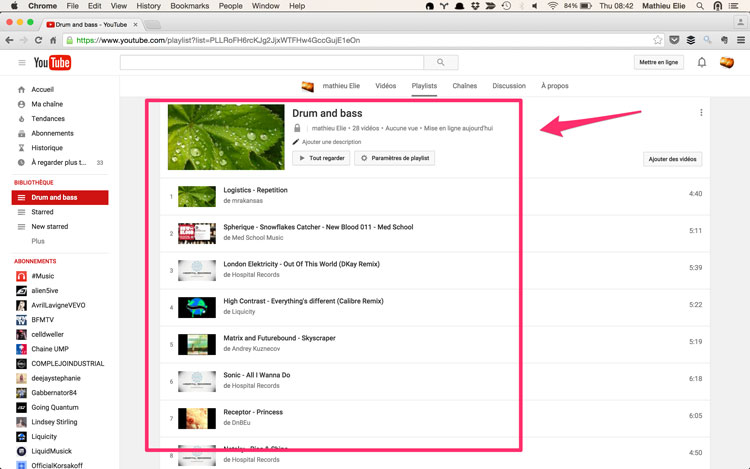750x469 pixels.
Task: Click the Historique hourglass icon
Action: pyautogui.click(x=21, y=148)
